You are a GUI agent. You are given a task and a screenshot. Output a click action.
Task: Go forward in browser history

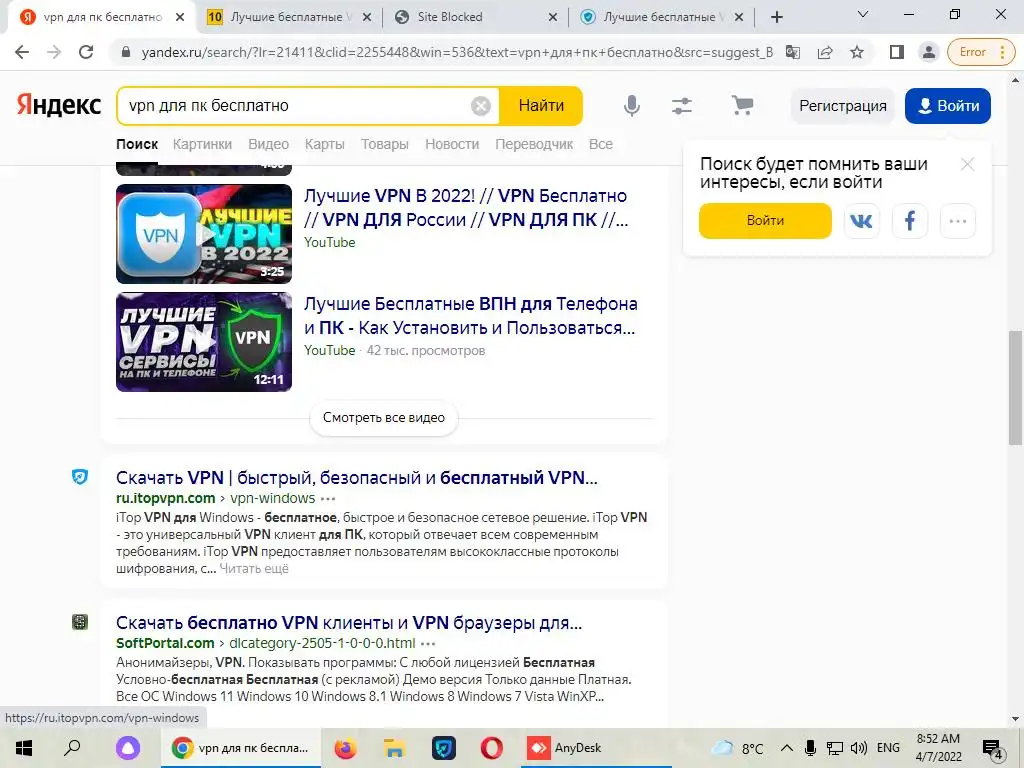[x=54, y=52]
